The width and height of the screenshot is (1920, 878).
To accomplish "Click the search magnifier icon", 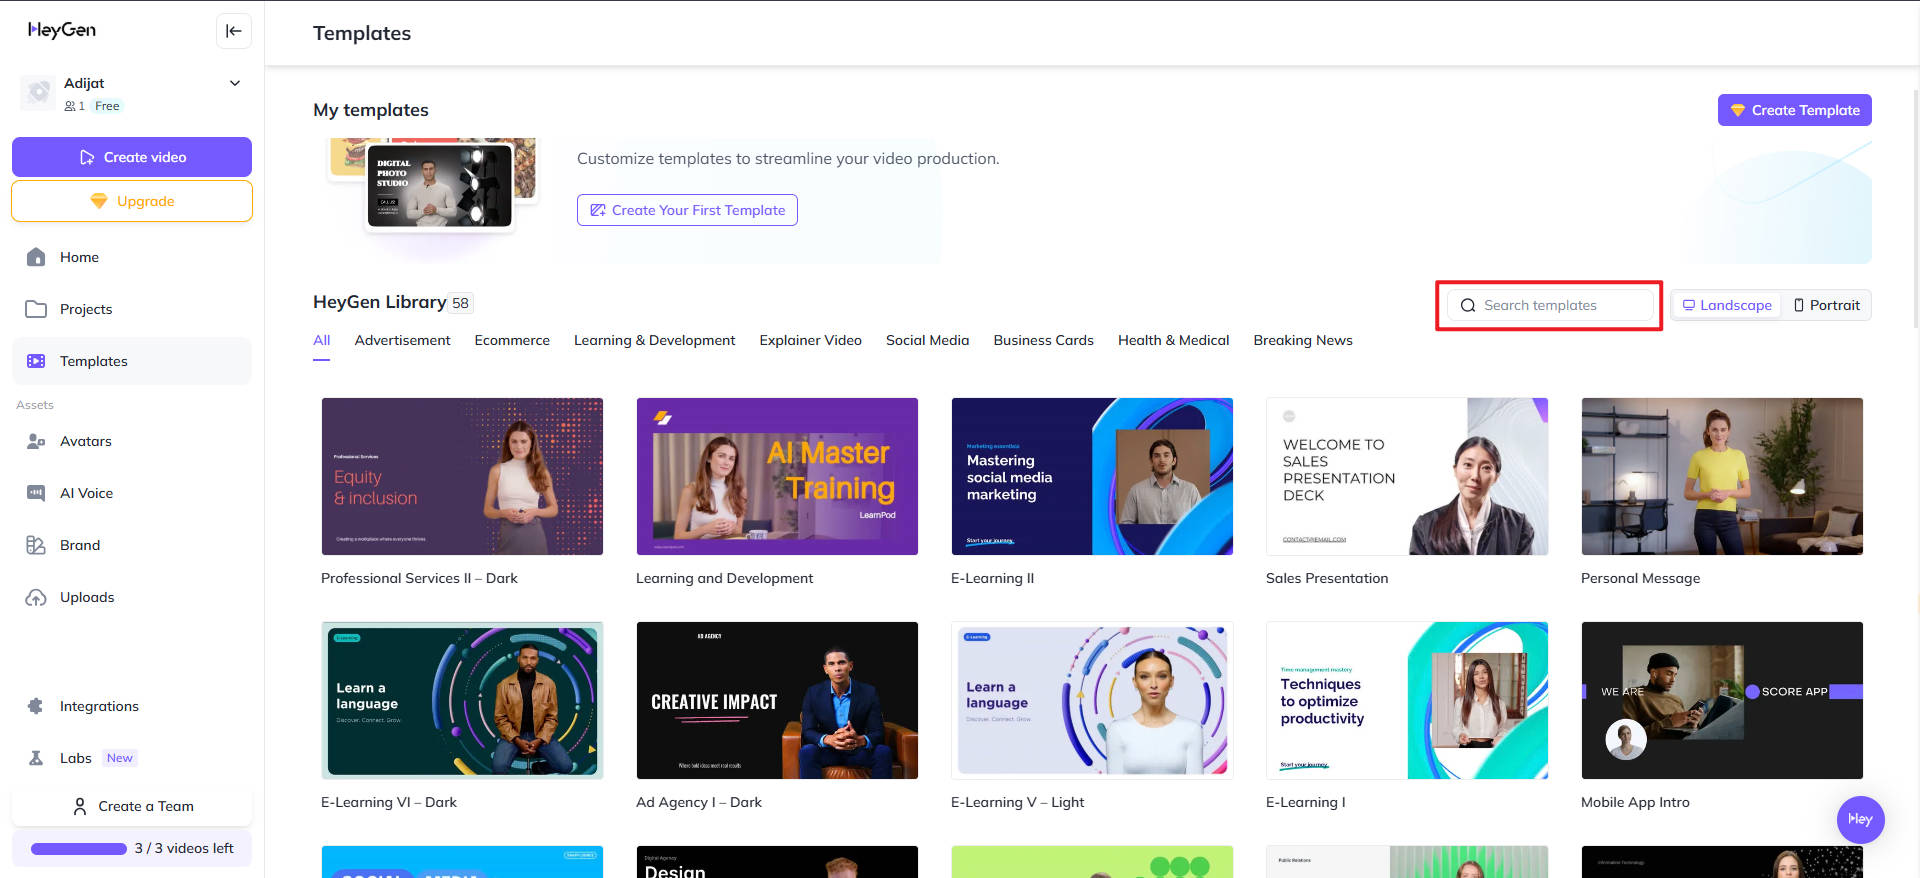I will click(x=1468, y=305).
